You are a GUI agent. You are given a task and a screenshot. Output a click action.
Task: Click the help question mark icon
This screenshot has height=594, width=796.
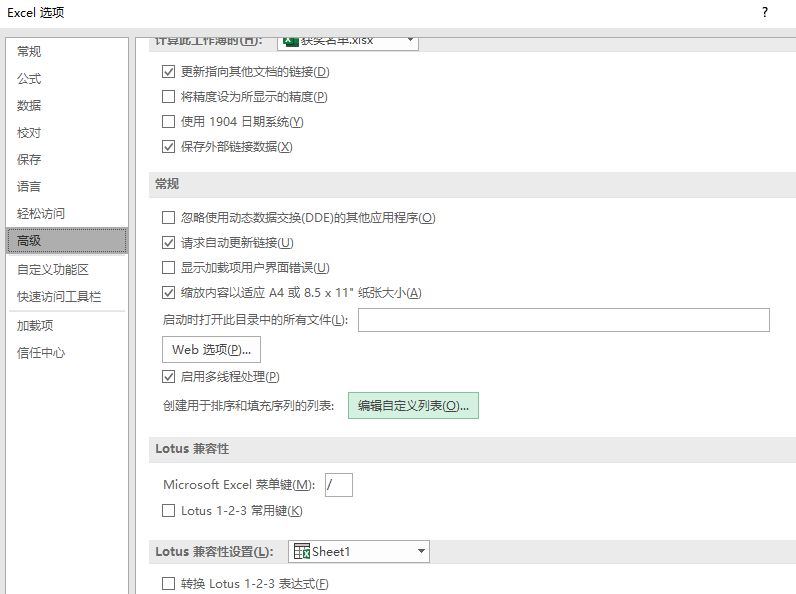tap(765, 12)
